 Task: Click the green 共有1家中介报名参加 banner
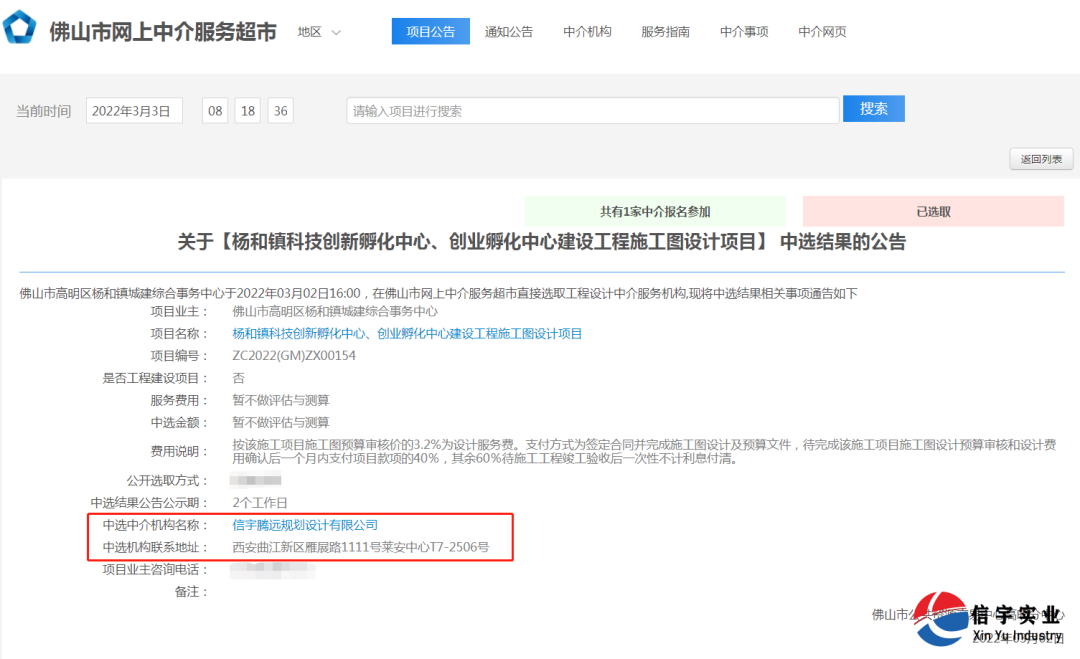coord(655,212)
